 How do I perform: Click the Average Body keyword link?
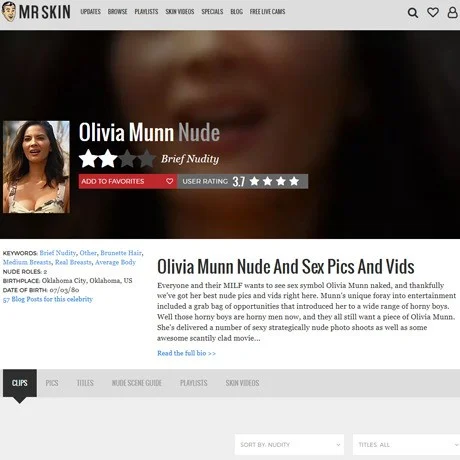pyautogui.click(x=115, y=262)
